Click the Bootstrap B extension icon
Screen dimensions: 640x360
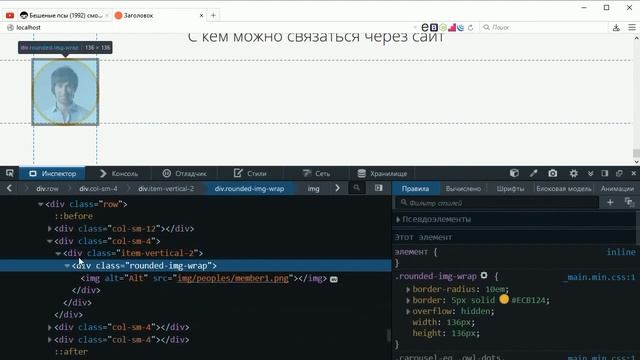point(434,27)
